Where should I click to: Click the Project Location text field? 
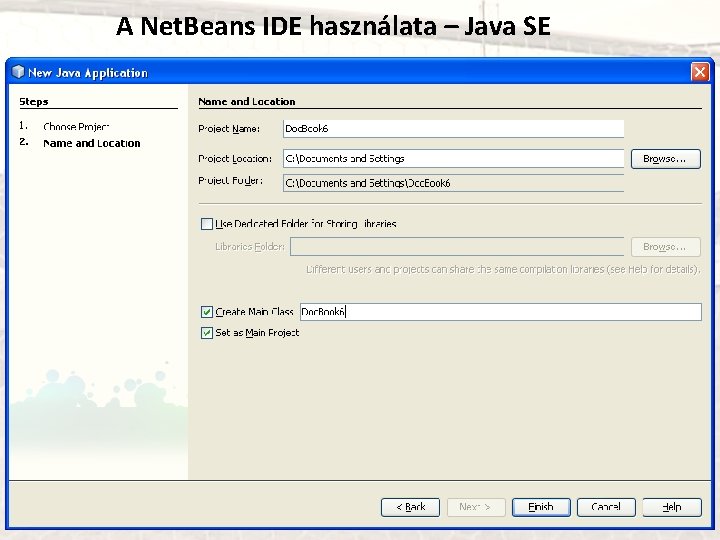click(x=453, y=158)
